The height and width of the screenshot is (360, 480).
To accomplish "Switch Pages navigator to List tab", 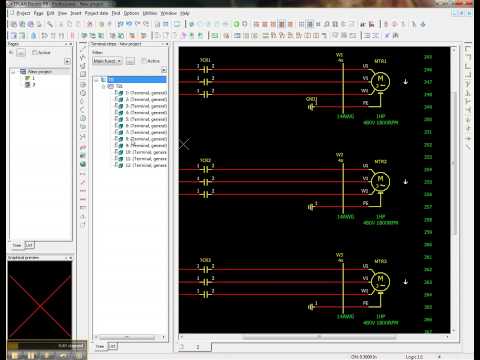I will (x=29, y=245).
